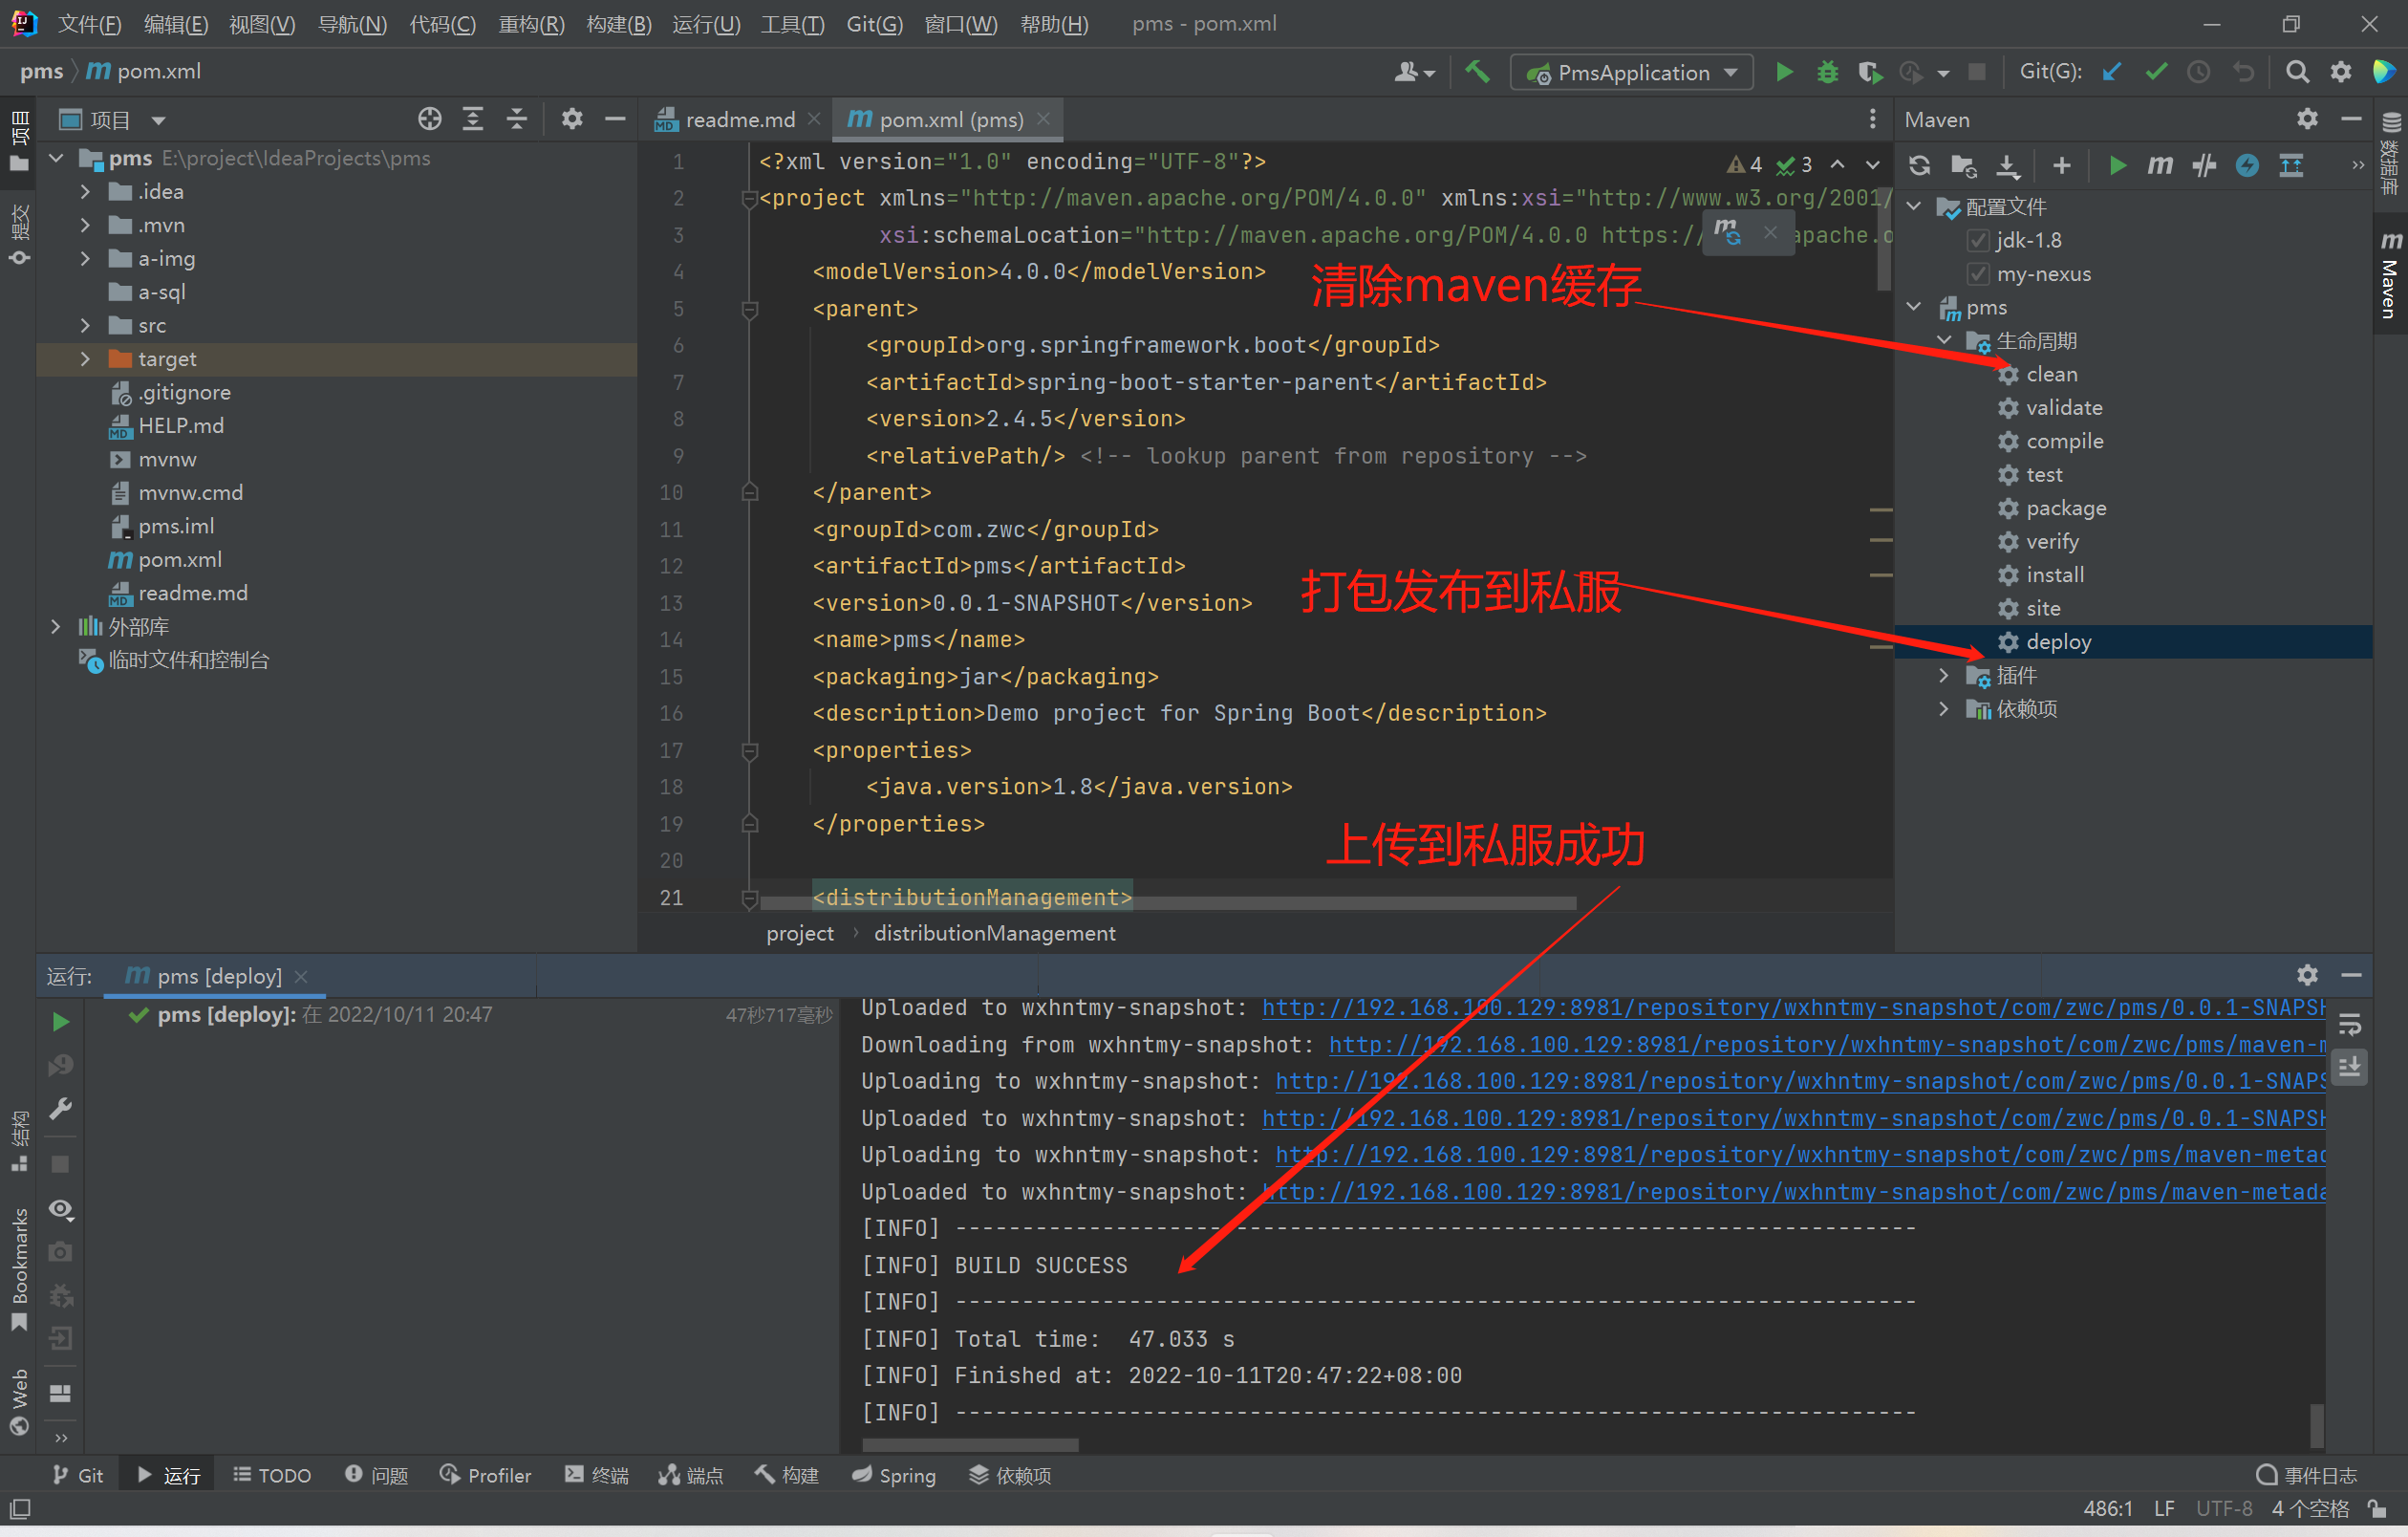Select opened file locate target icon in Project panel
Viewport: 2408px width, 1537px height.
coord(429,119)
